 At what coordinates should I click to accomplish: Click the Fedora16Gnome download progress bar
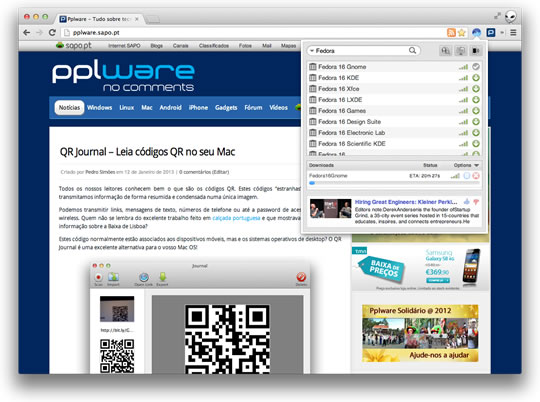[x=394, y=183]
